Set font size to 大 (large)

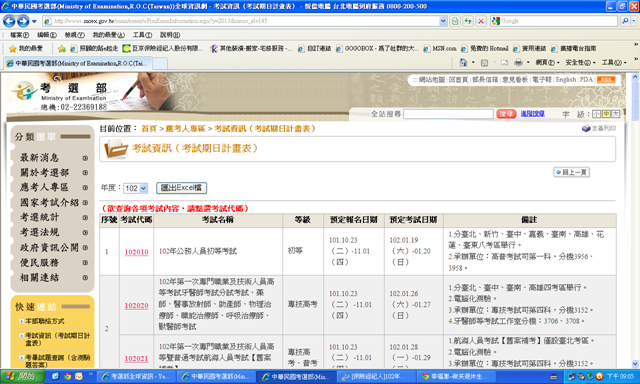tap(616, 114)
